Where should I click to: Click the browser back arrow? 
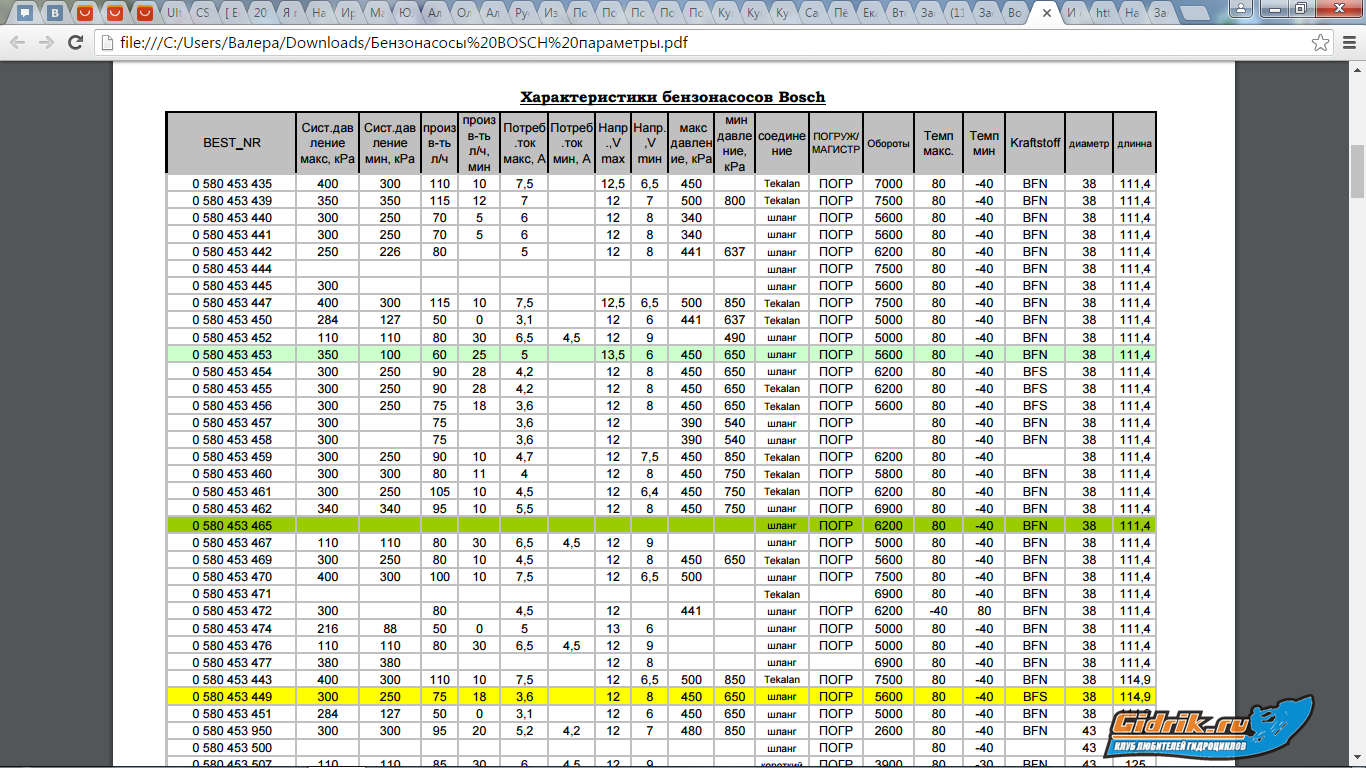click(17, 43)
